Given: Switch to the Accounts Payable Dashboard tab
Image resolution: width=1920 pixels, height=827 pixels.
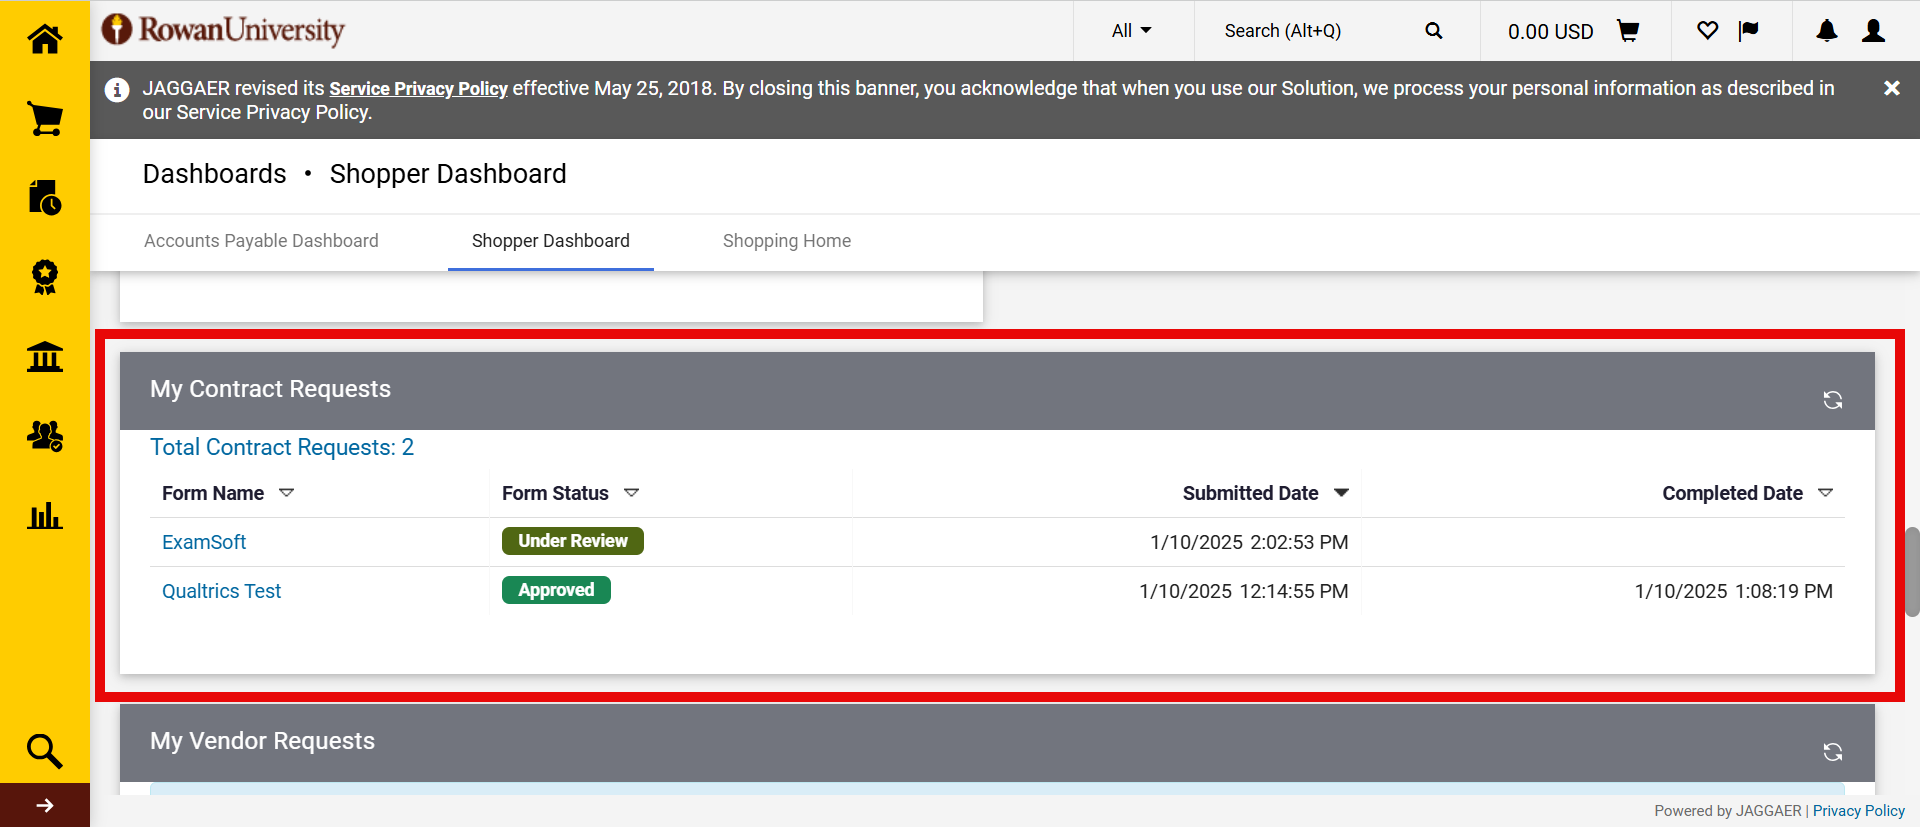Looking at the screenshot, I should click(261, 241).
